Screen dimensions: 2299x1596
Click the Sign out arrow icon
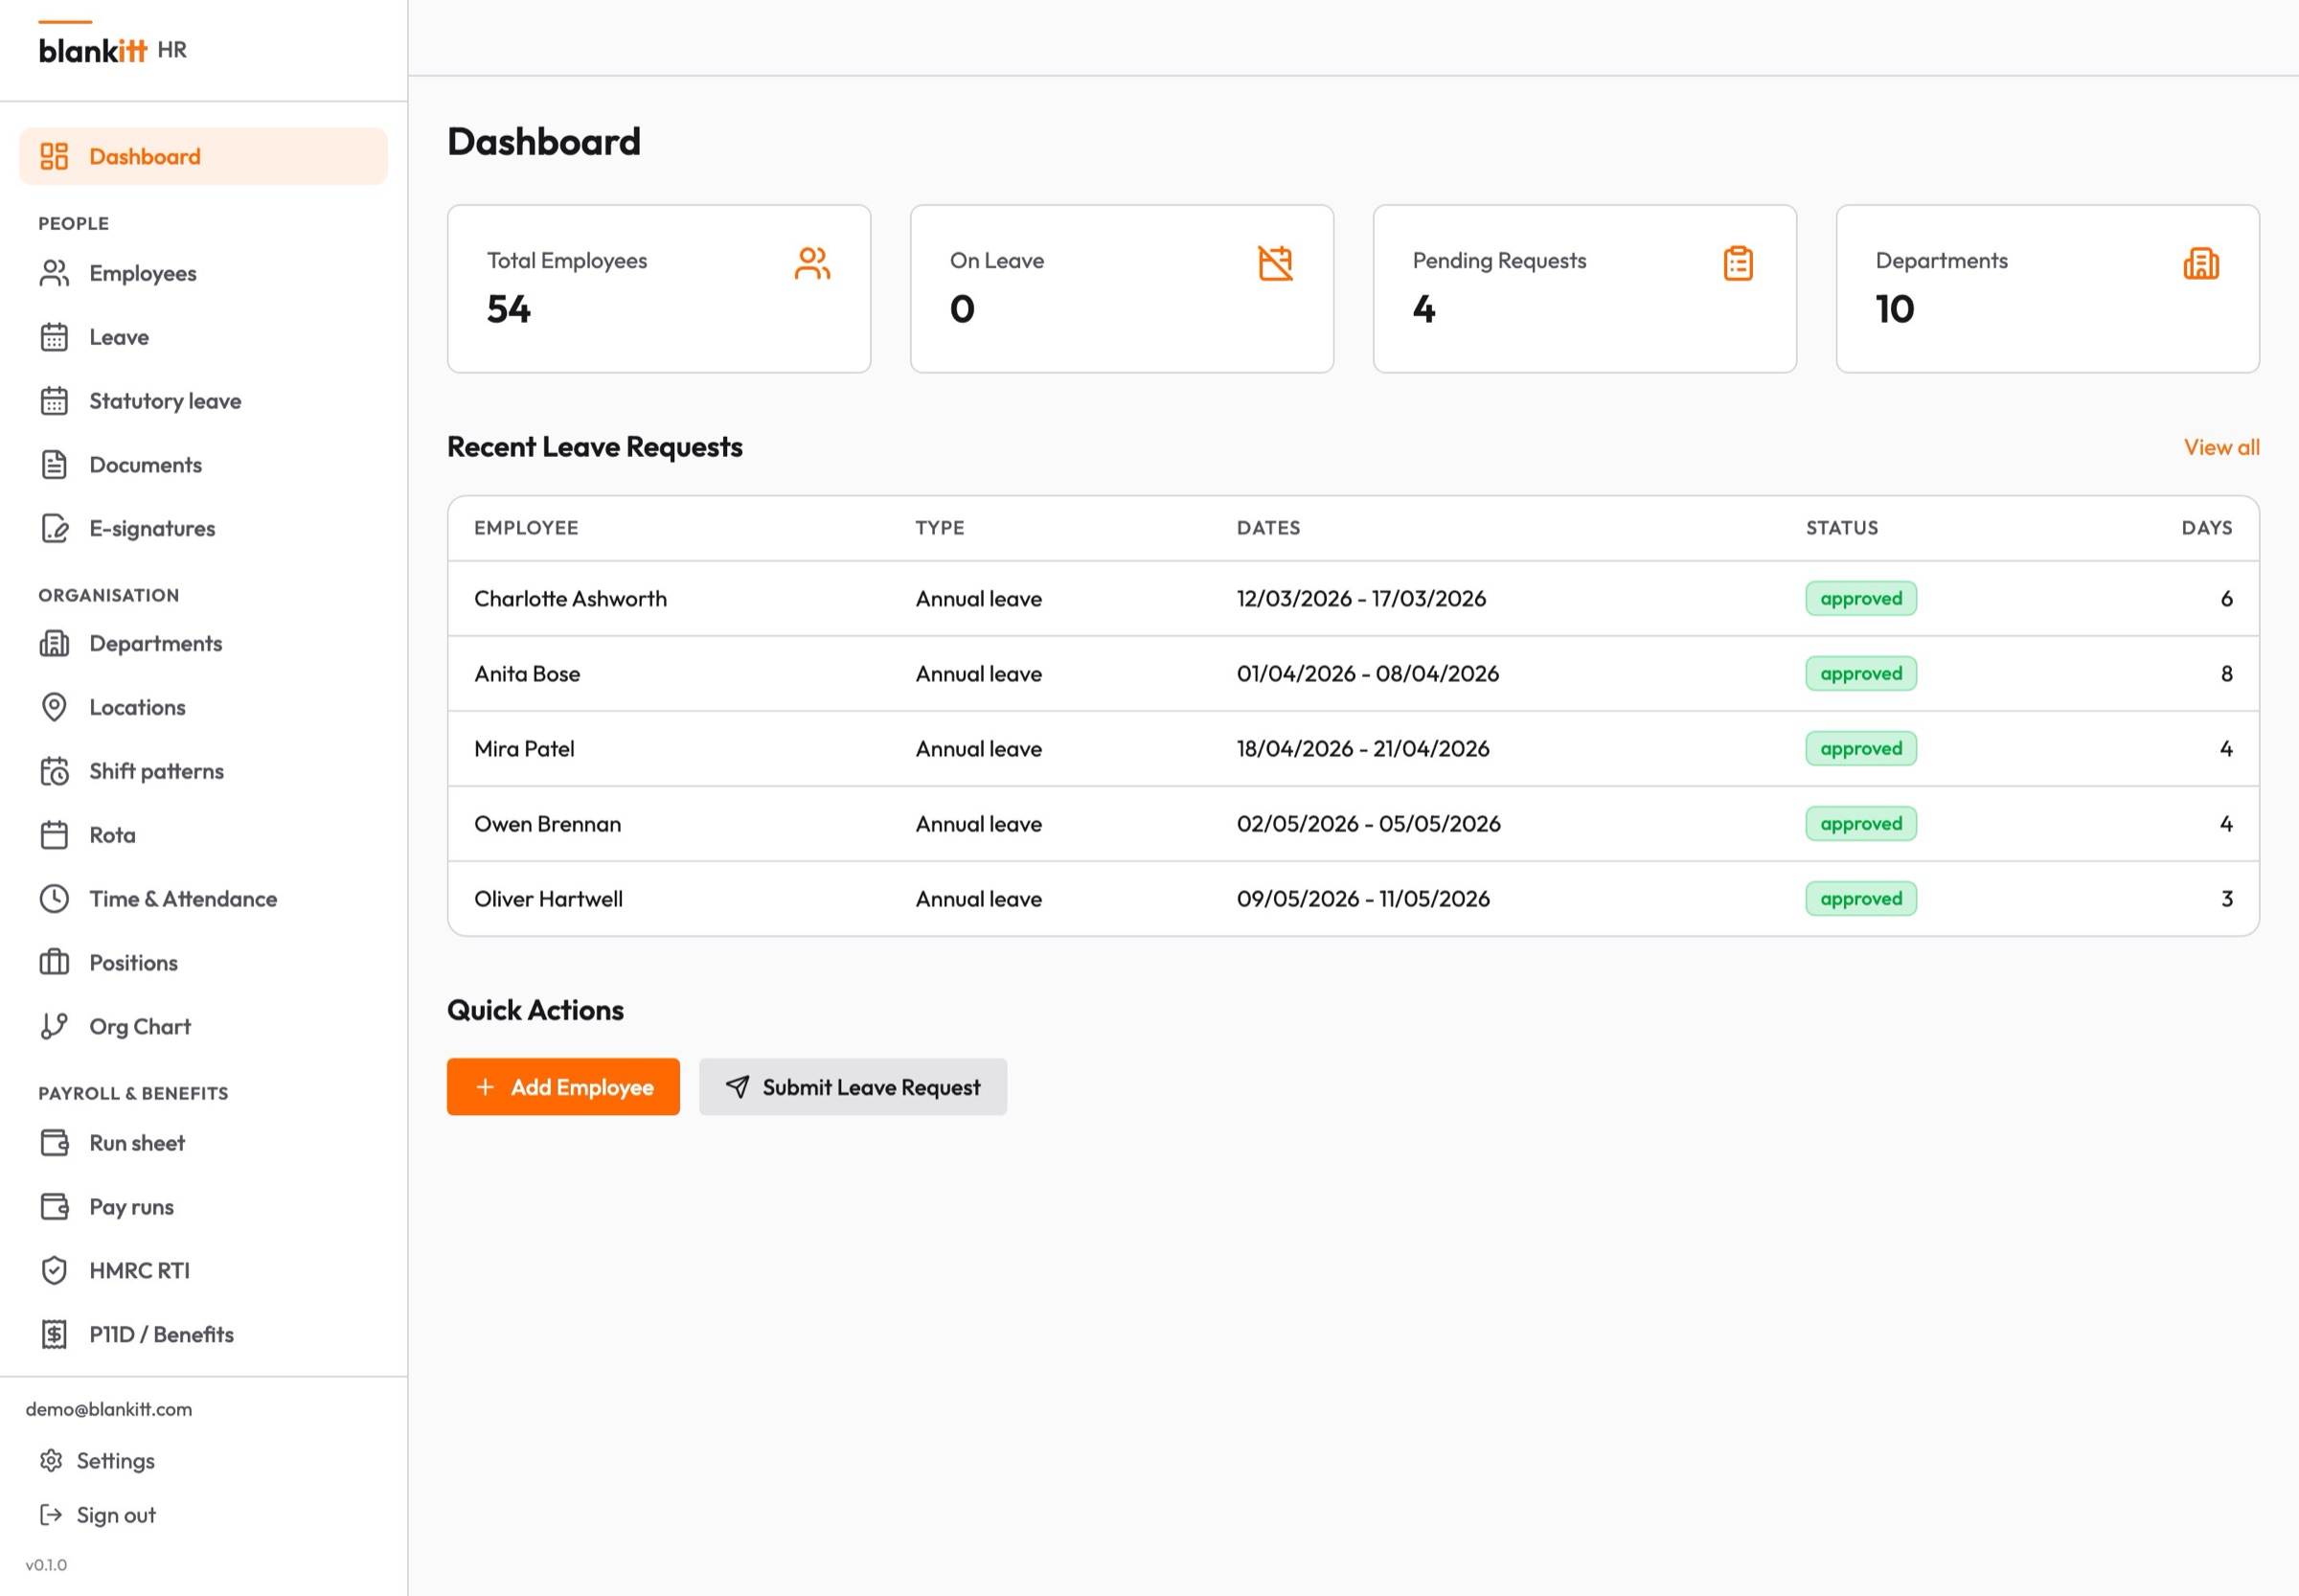click(x=51, y=1515)
